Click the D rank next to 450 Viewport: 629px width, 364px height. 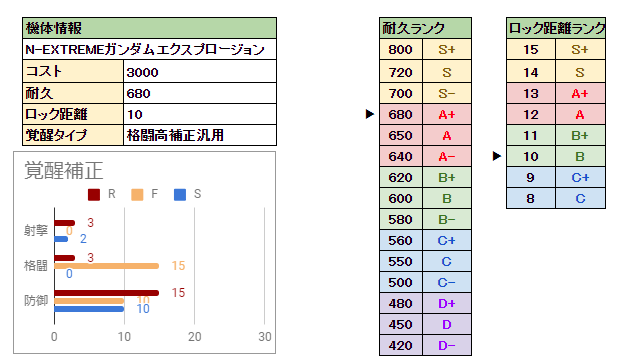click(x=447, y=324)
